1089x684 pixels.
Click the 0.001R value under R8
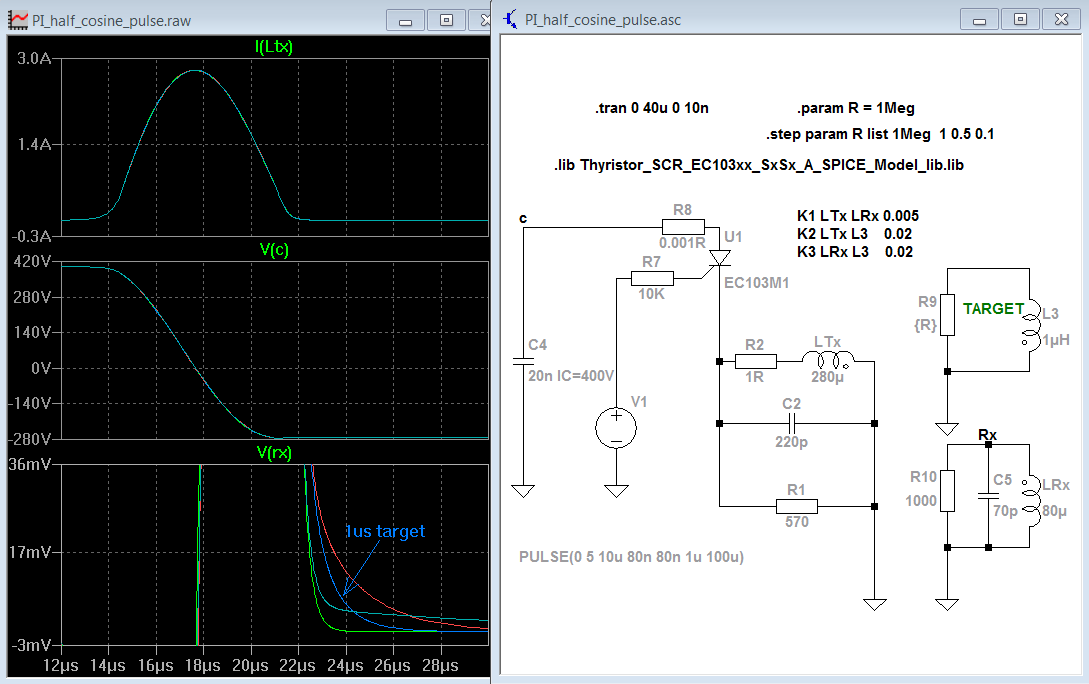682,243
